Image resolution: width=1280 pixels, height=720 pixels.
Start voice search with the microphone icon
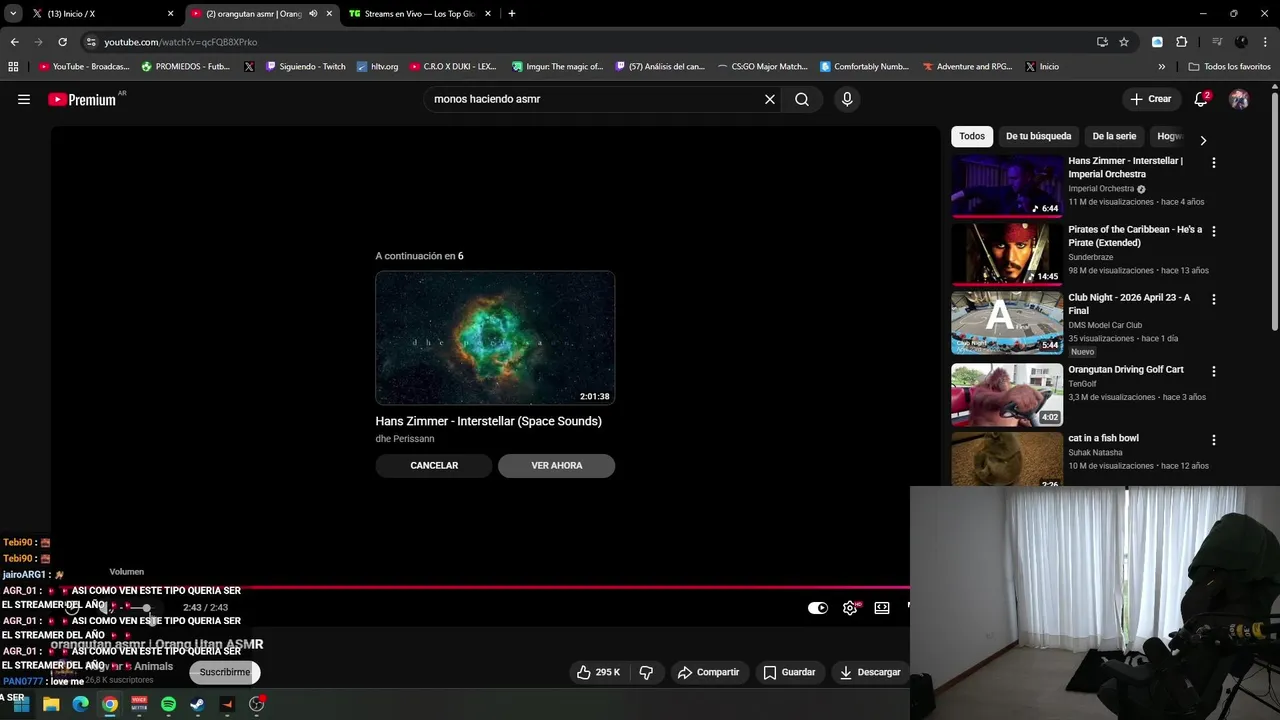pos(847,99)
